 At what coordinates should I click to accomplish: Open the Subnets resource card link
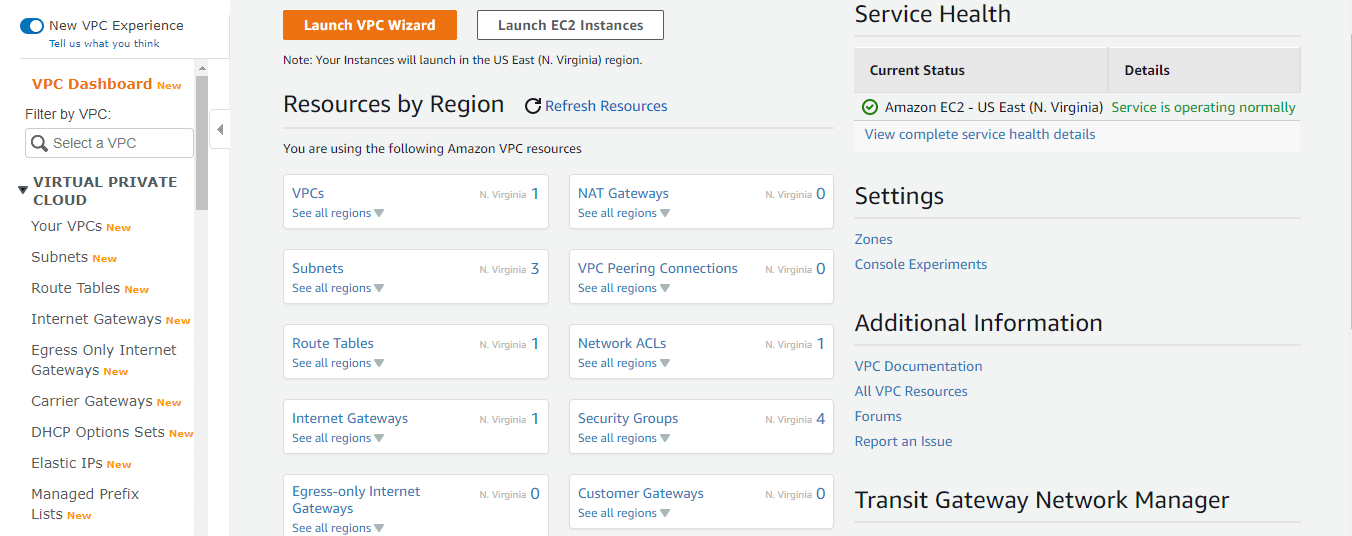318,268
